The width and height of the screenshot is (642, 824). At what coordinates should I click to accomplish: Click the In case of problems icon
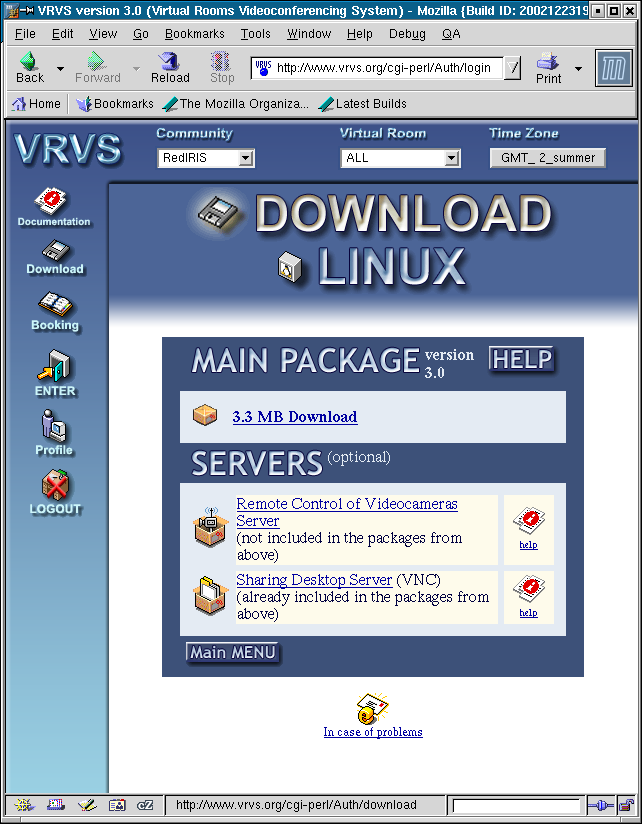tap(372, 708)
